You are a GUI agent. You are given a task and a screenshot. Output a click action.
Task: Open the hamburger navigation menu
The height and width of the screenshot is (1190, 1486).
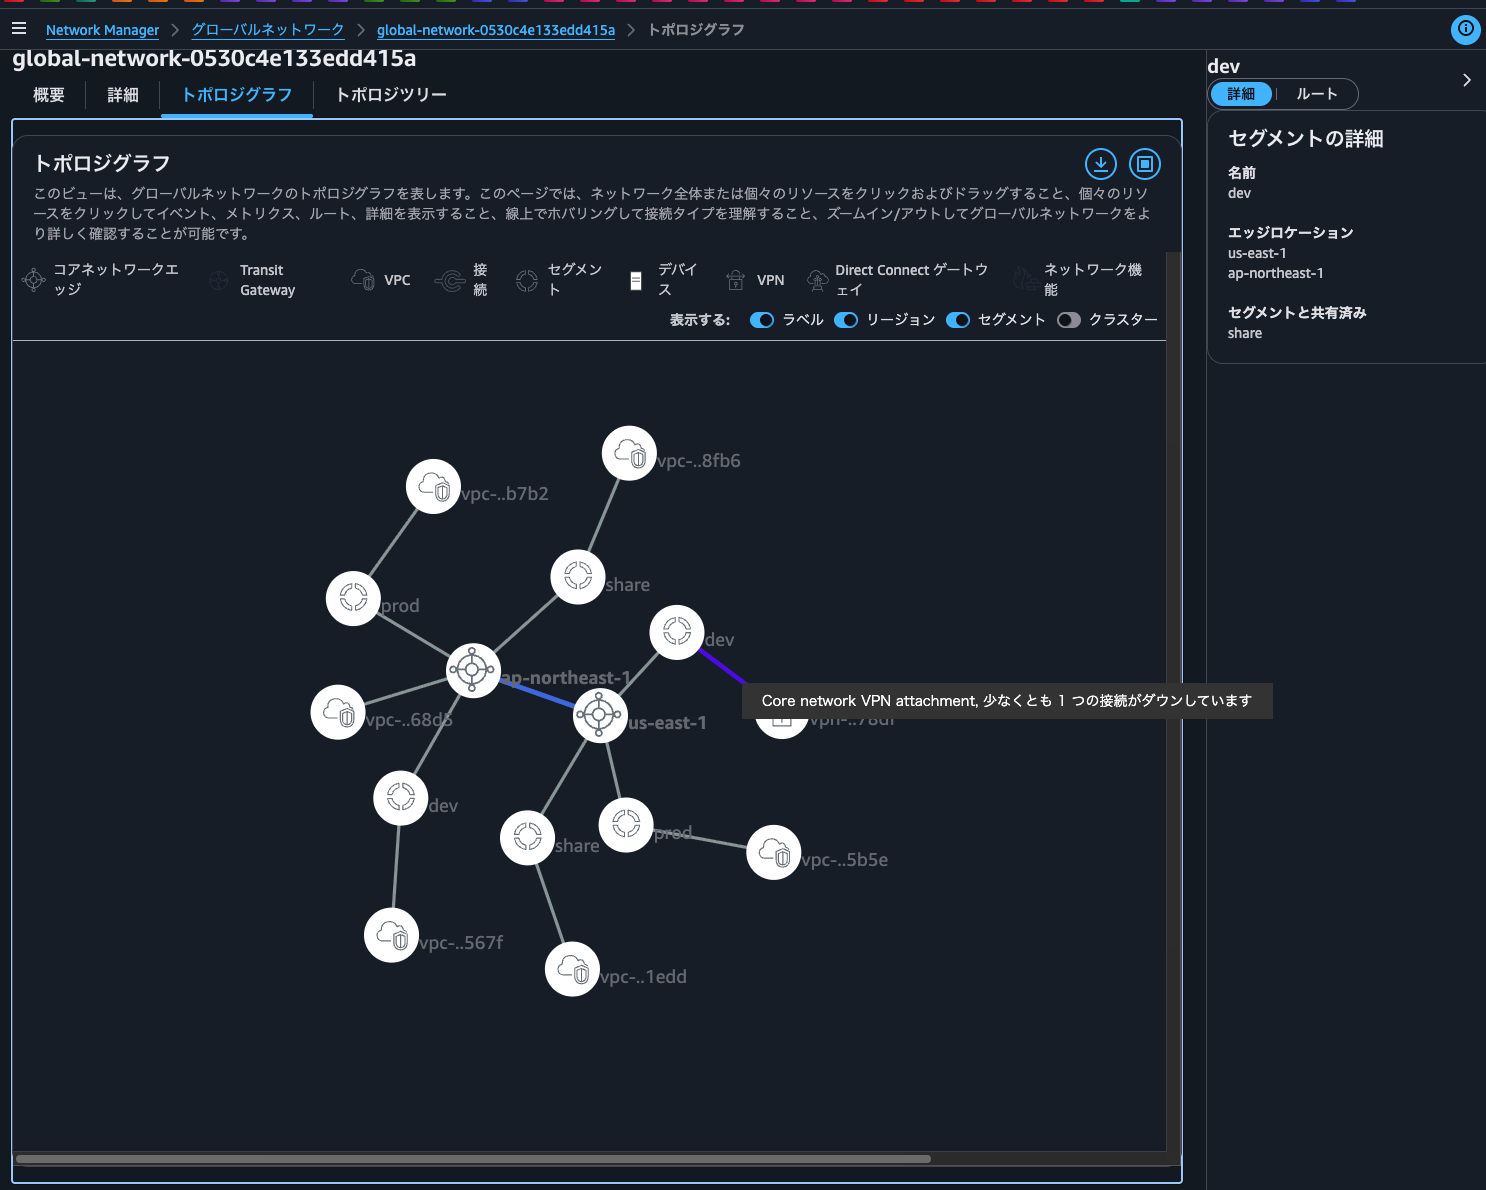coord(19,27)
